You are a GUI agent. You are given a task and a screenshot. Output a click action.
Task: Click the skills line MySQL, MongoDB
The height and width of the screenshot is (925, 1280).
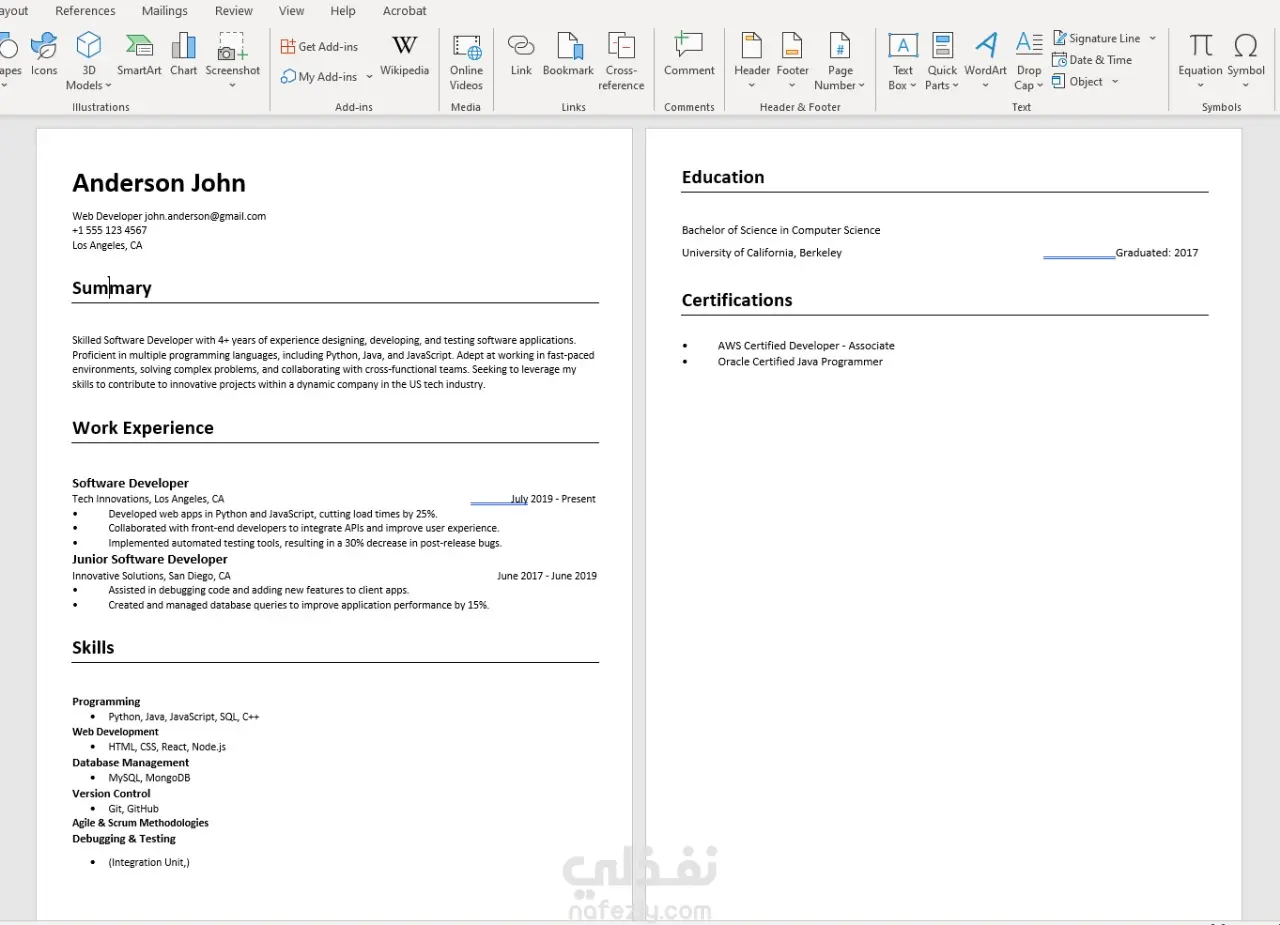[149, 778]
